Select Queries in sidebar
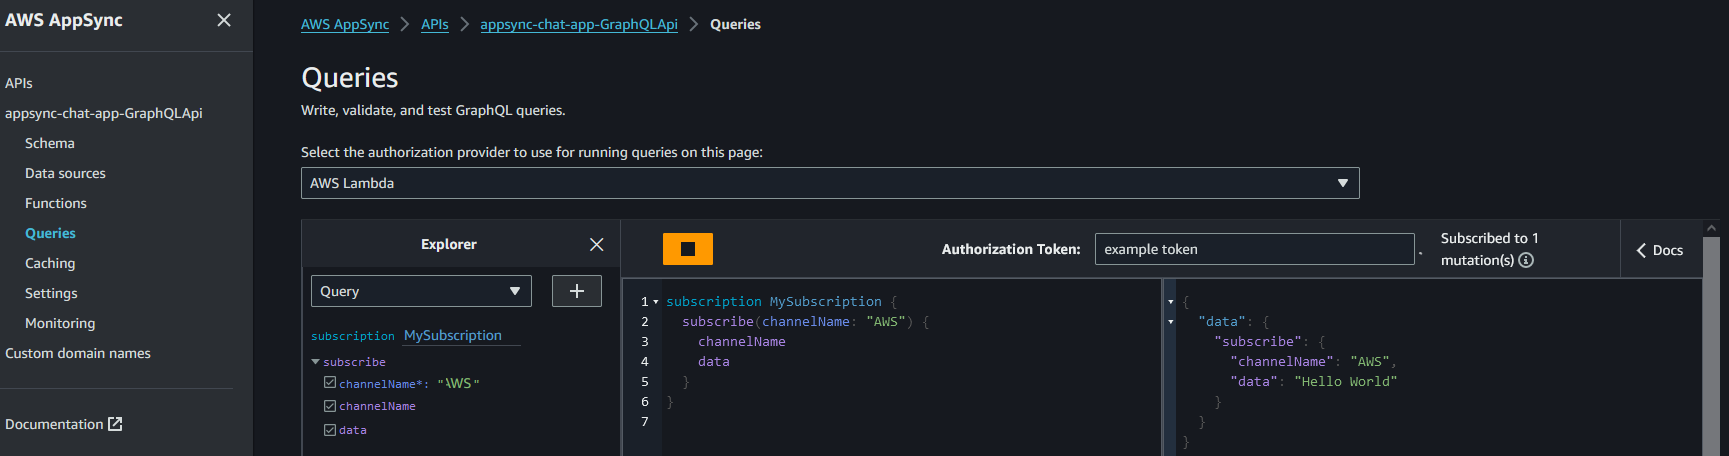 50,233
